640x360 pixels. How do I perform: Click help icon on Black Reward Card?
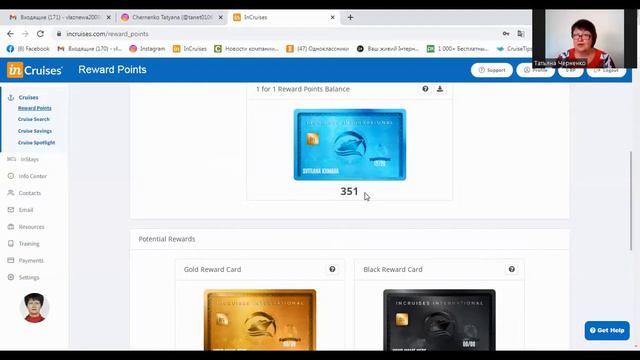pos(511,269)
